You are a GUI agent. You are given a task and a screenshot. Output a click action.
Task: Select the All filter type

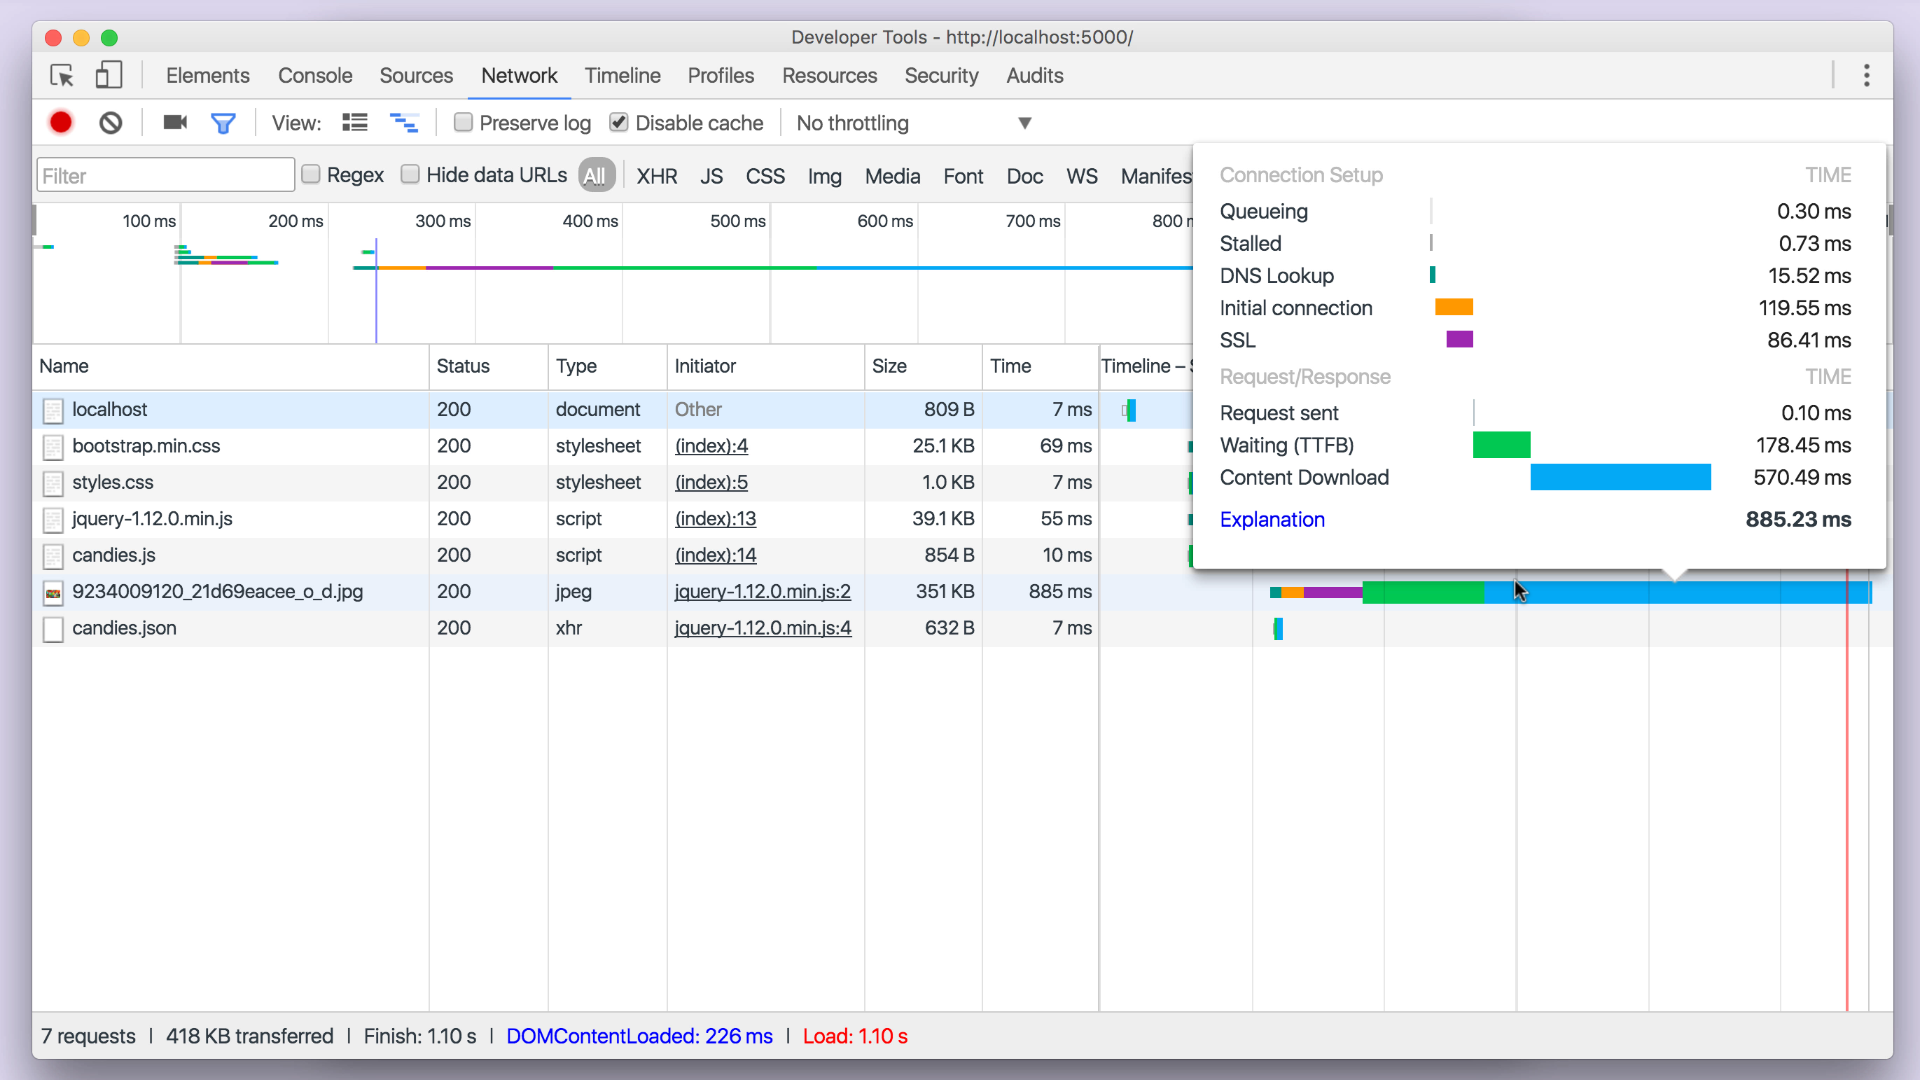[x=595, y=176]
